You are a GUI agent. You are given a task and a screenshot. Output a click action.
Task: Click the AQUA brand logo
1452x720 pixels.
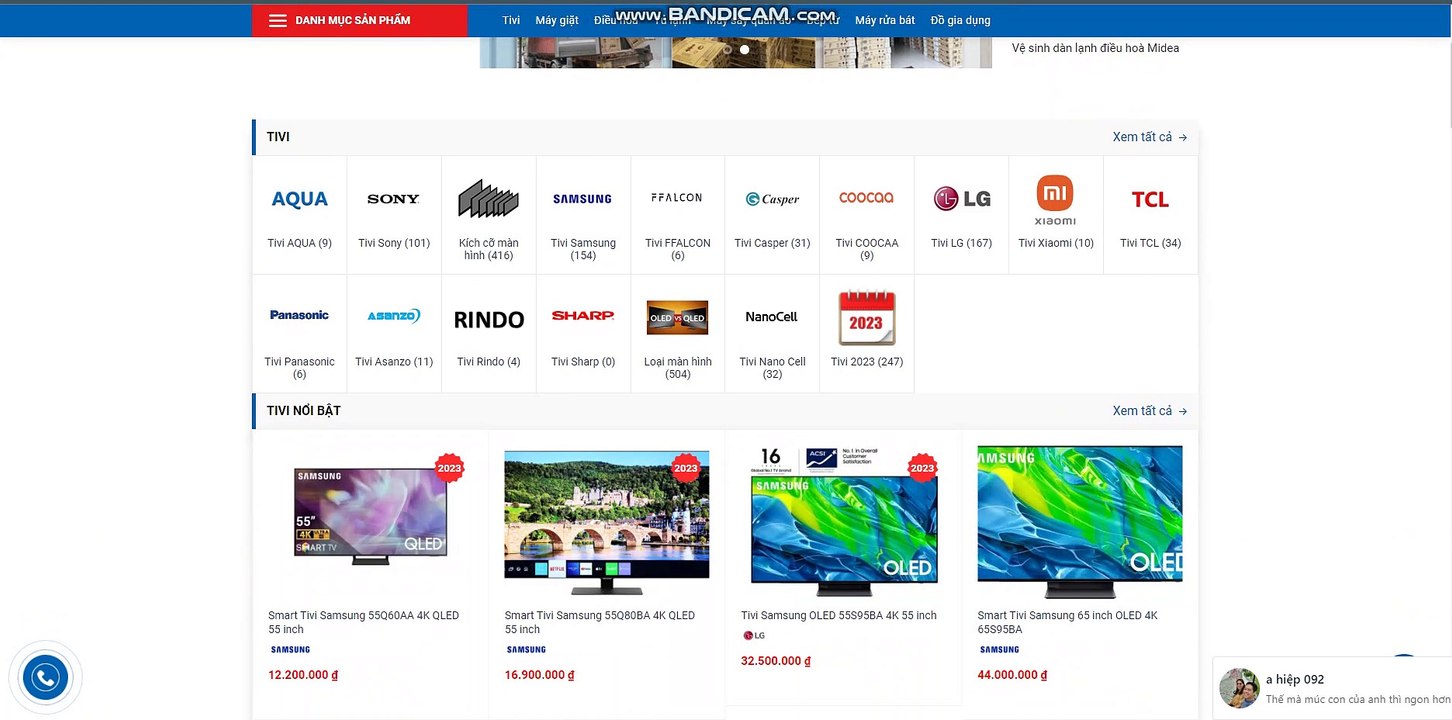point(300,199)
